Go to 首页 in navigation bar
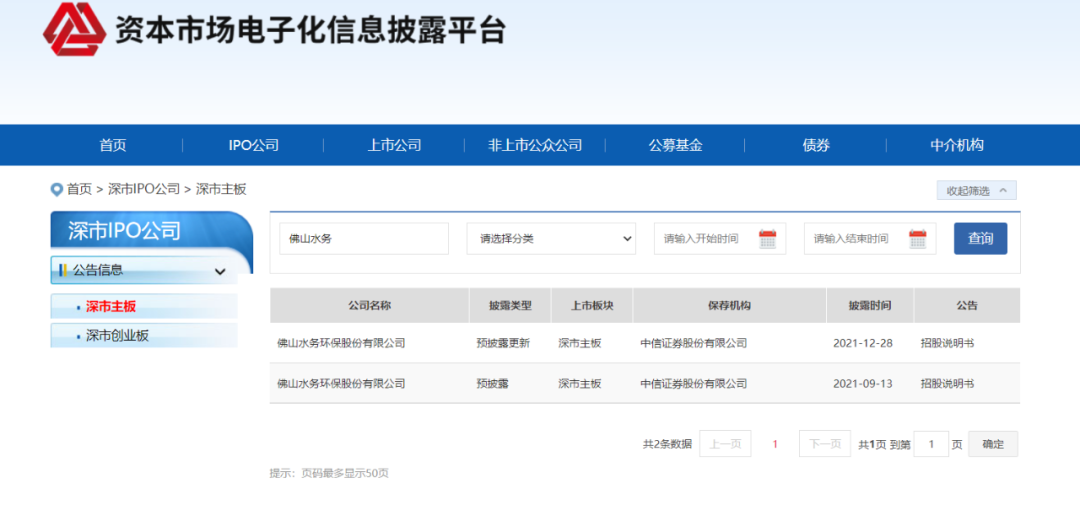This screenshot has width=1080, height=505. point(113,145)
